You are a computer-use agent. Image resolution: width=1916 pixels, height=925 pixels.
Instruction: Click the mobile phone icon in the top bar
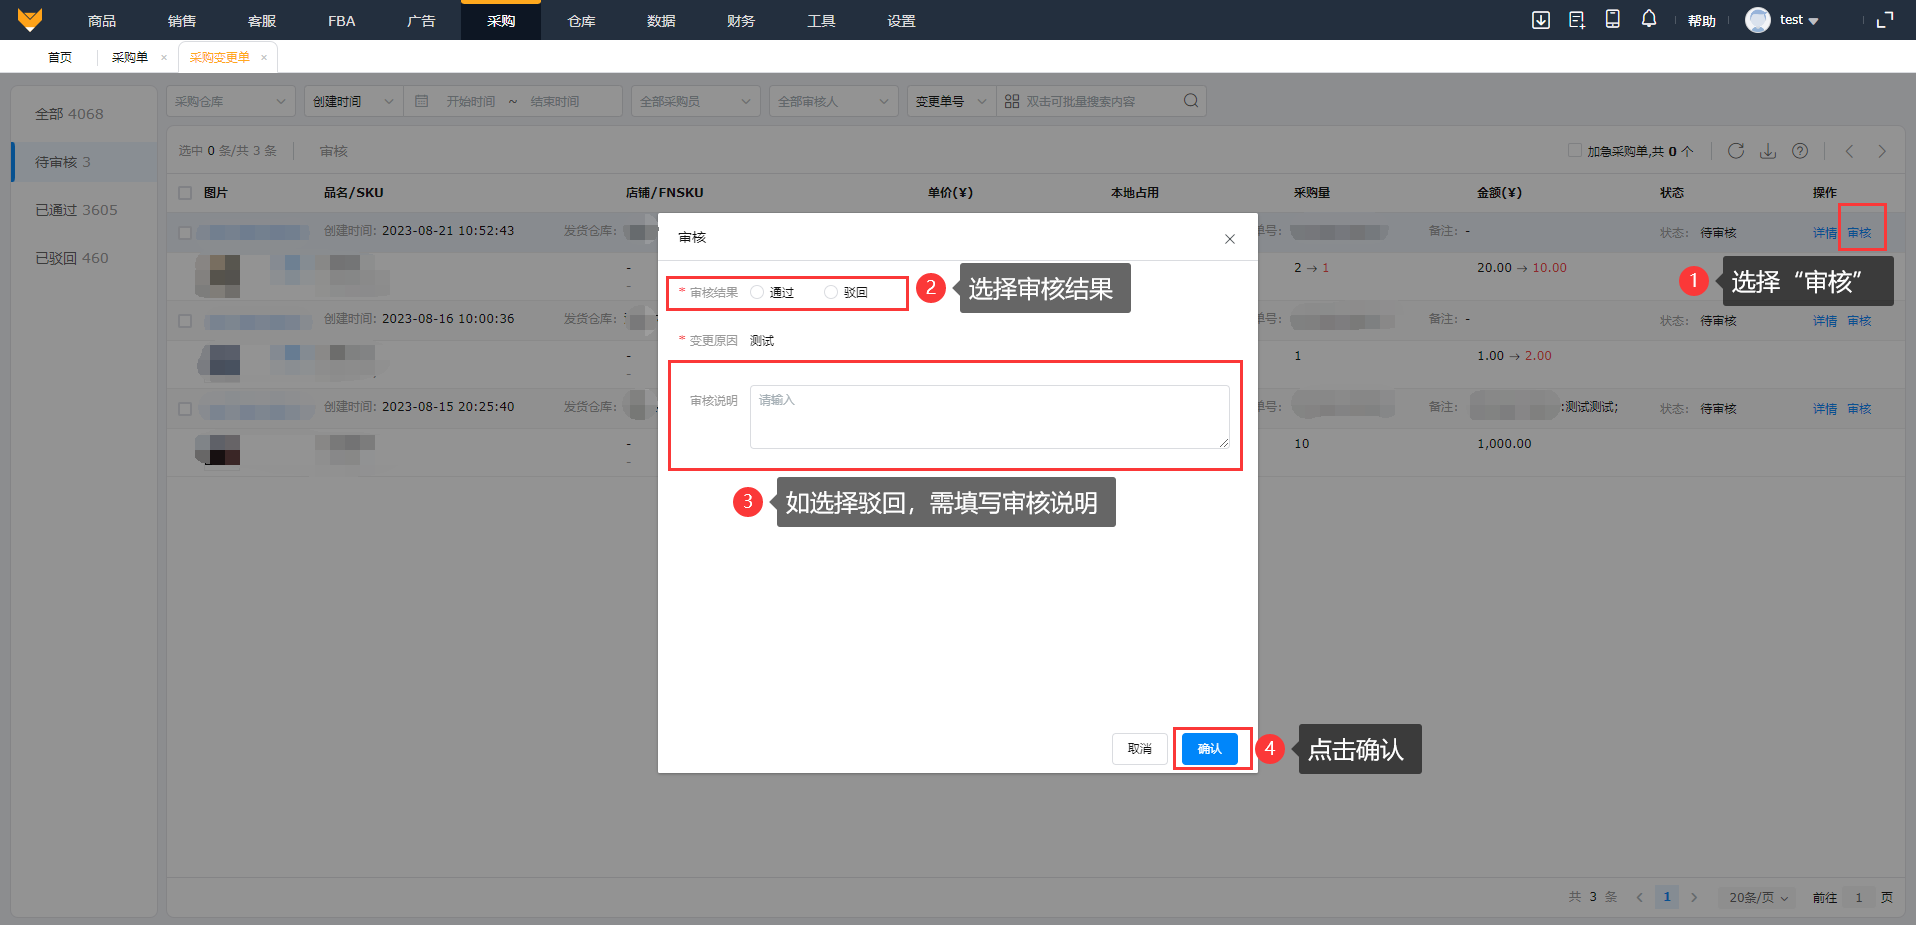coord(1613,19)
